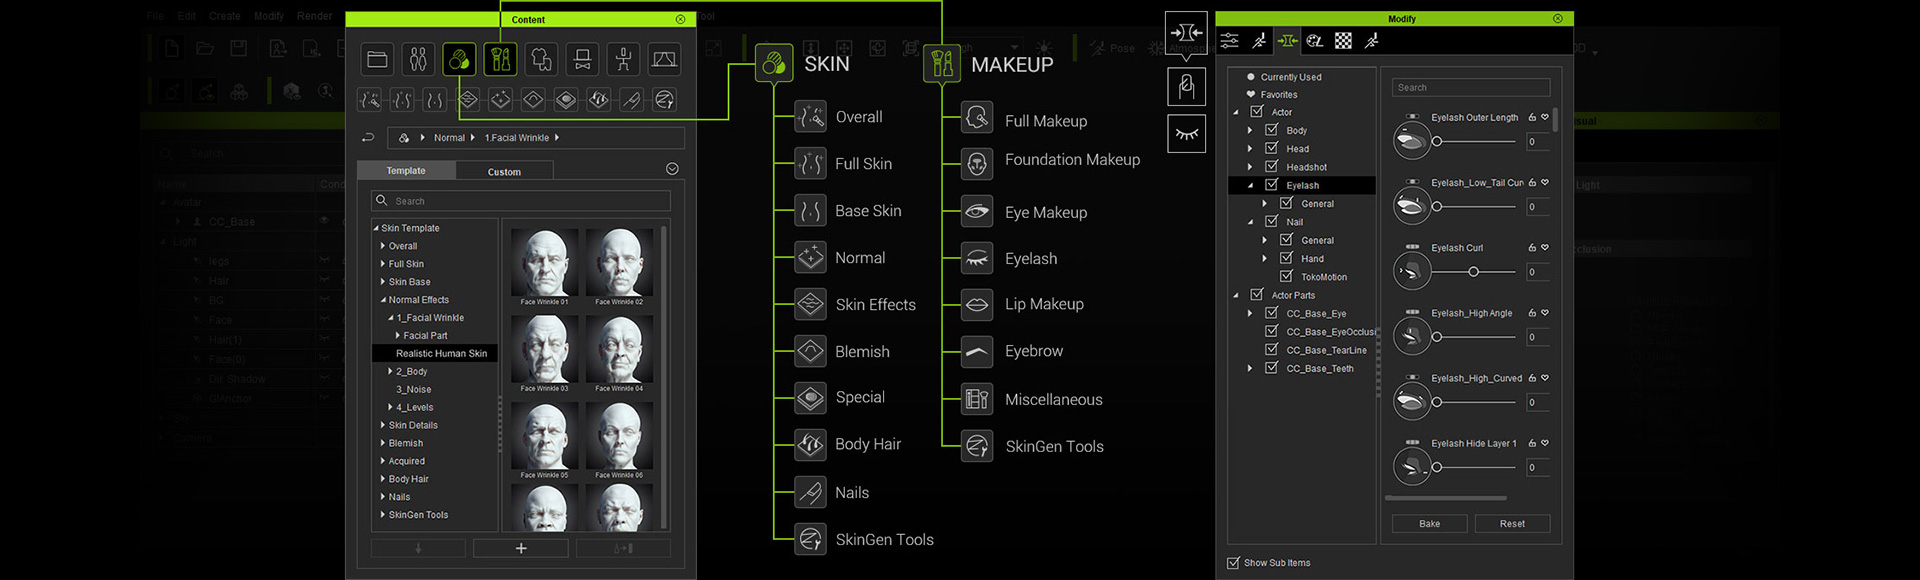Screen dimensions: 1920x580
Task: Uncheck the CC_Base_Teeth checkbox
Action: pos(1272,368)
